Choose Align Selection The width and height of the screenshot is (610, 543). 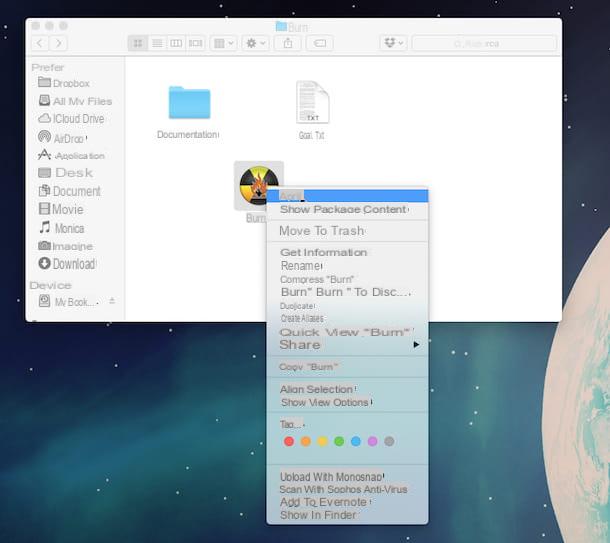(x=347, y=389)
